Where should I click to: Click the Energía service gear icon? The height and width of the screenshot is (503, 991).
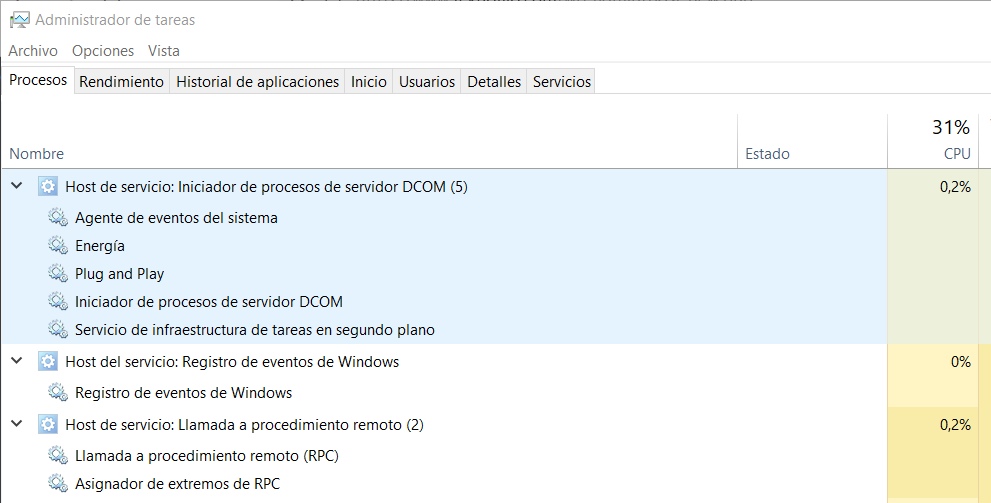pyautogui.click(x=58, y=245)
